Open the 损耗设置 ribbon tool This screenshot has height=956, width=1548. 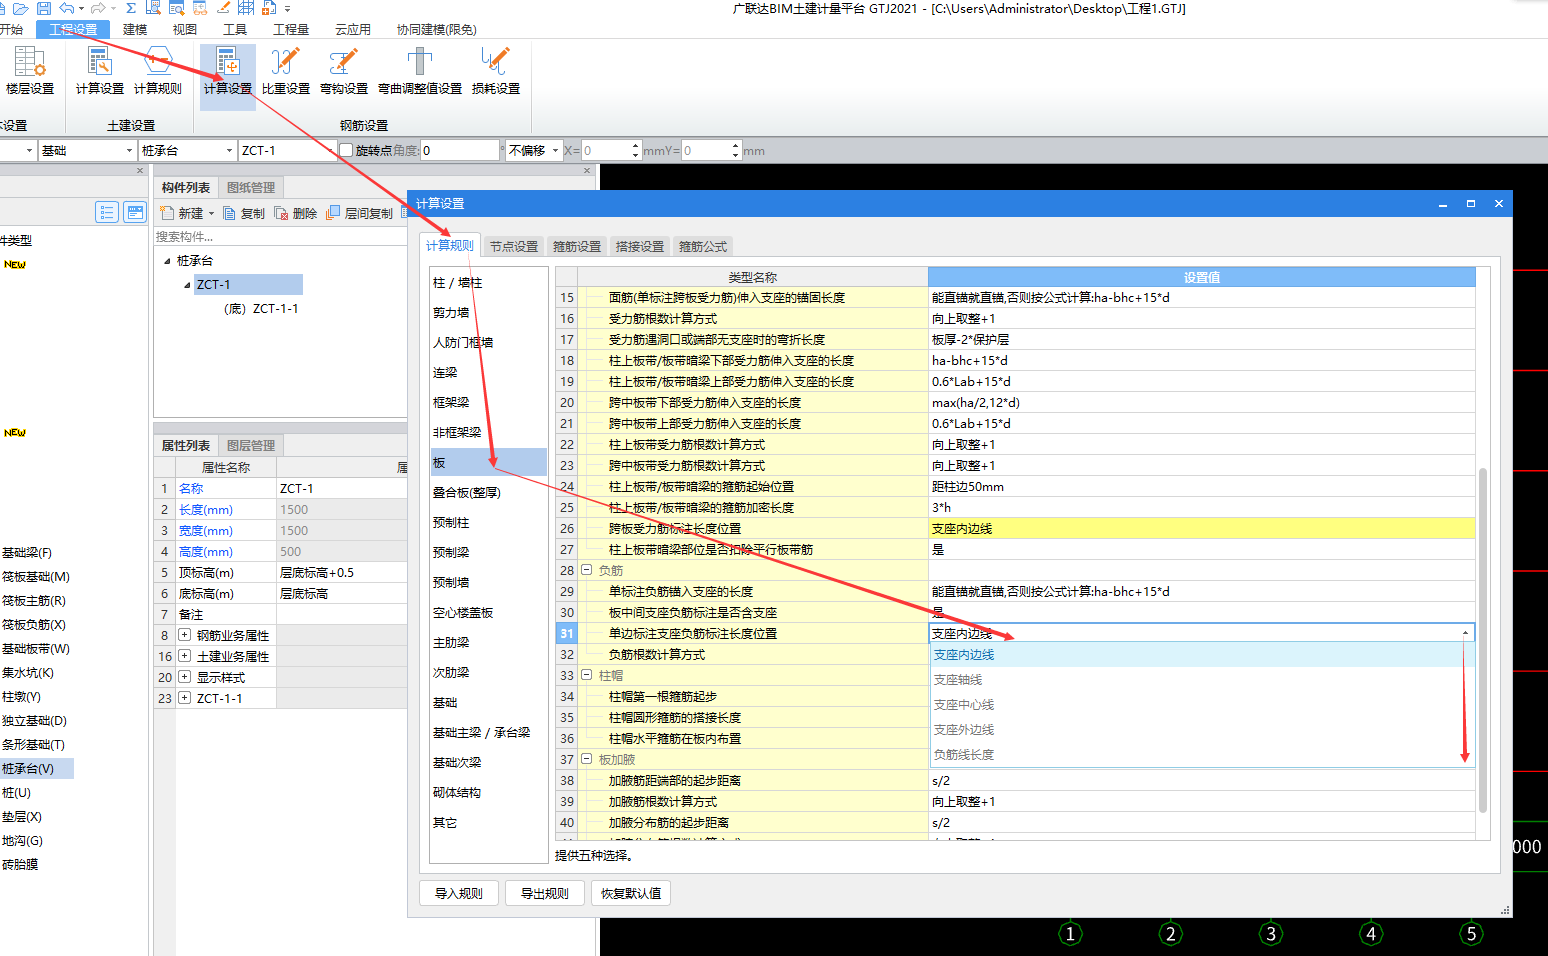pos(496,71)
